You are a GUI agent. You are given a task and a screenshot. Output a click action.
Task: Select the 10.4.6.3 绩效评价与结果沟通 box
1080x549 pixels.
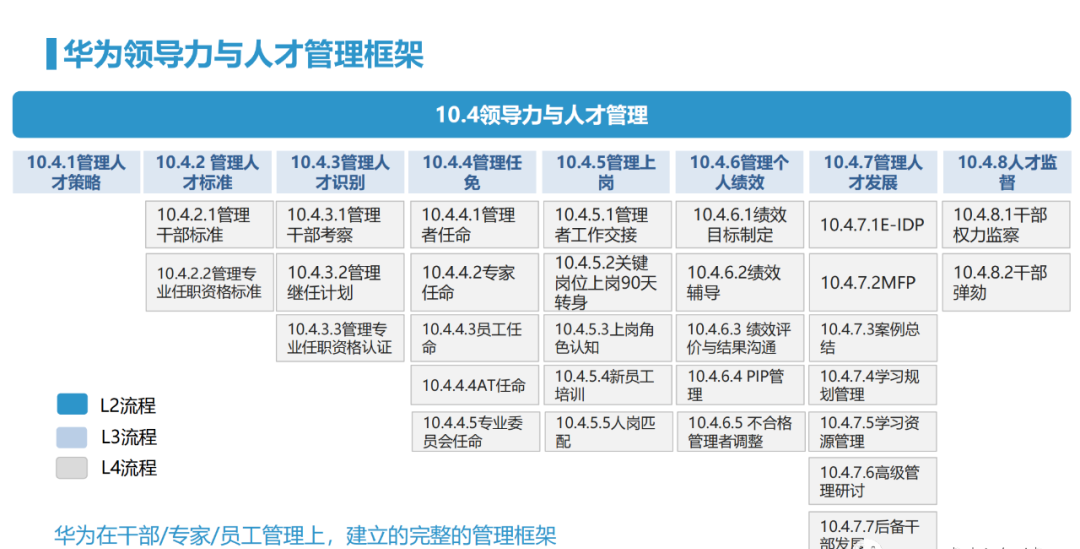point(740,338)
